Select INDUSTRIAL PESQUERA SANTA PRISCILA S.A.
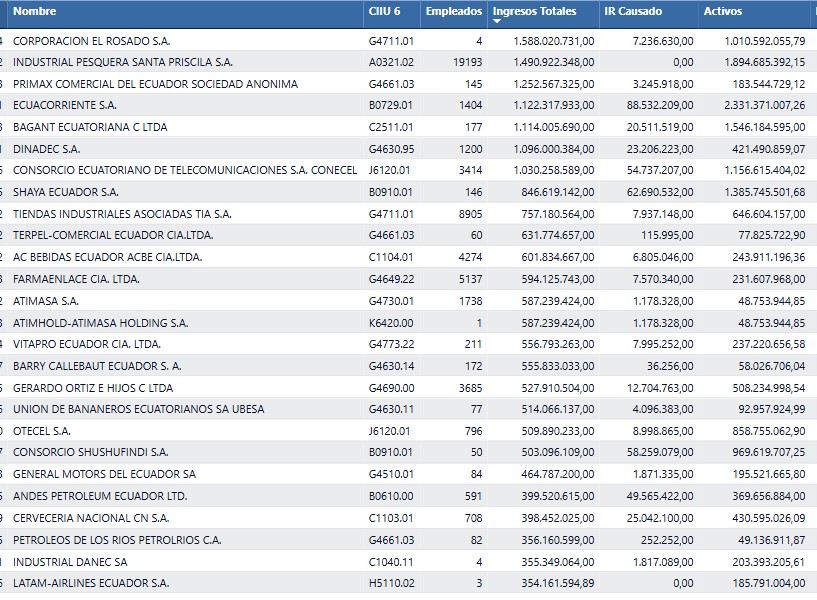Screen dimensions: 817x600 (x=122, y=62)
